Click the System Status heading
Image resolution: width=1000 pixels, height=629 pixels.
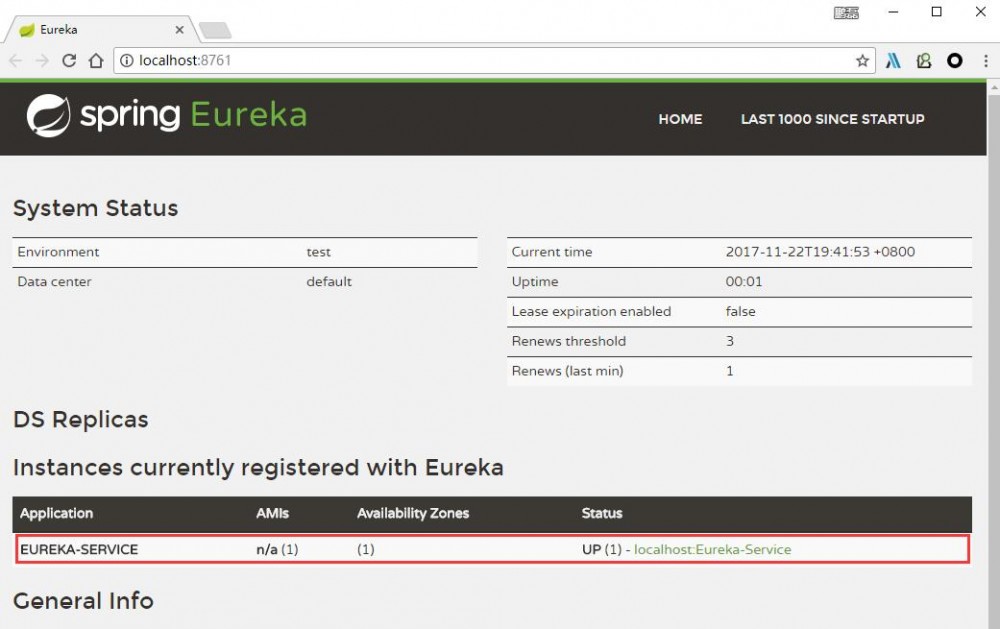96,209
